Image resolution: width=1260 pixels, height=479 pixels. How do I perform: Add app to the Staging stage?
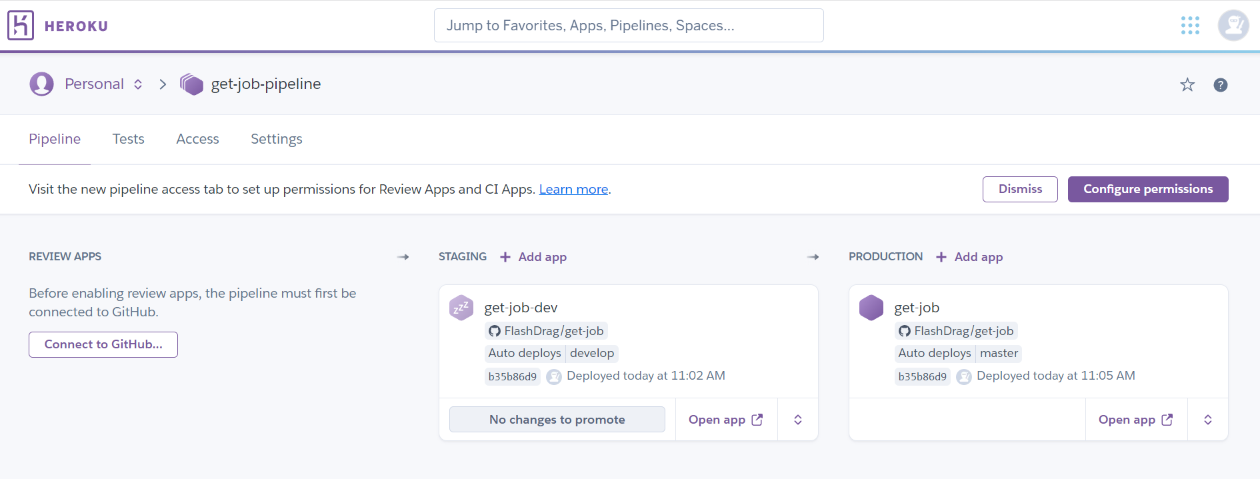(x=534, y=257)
